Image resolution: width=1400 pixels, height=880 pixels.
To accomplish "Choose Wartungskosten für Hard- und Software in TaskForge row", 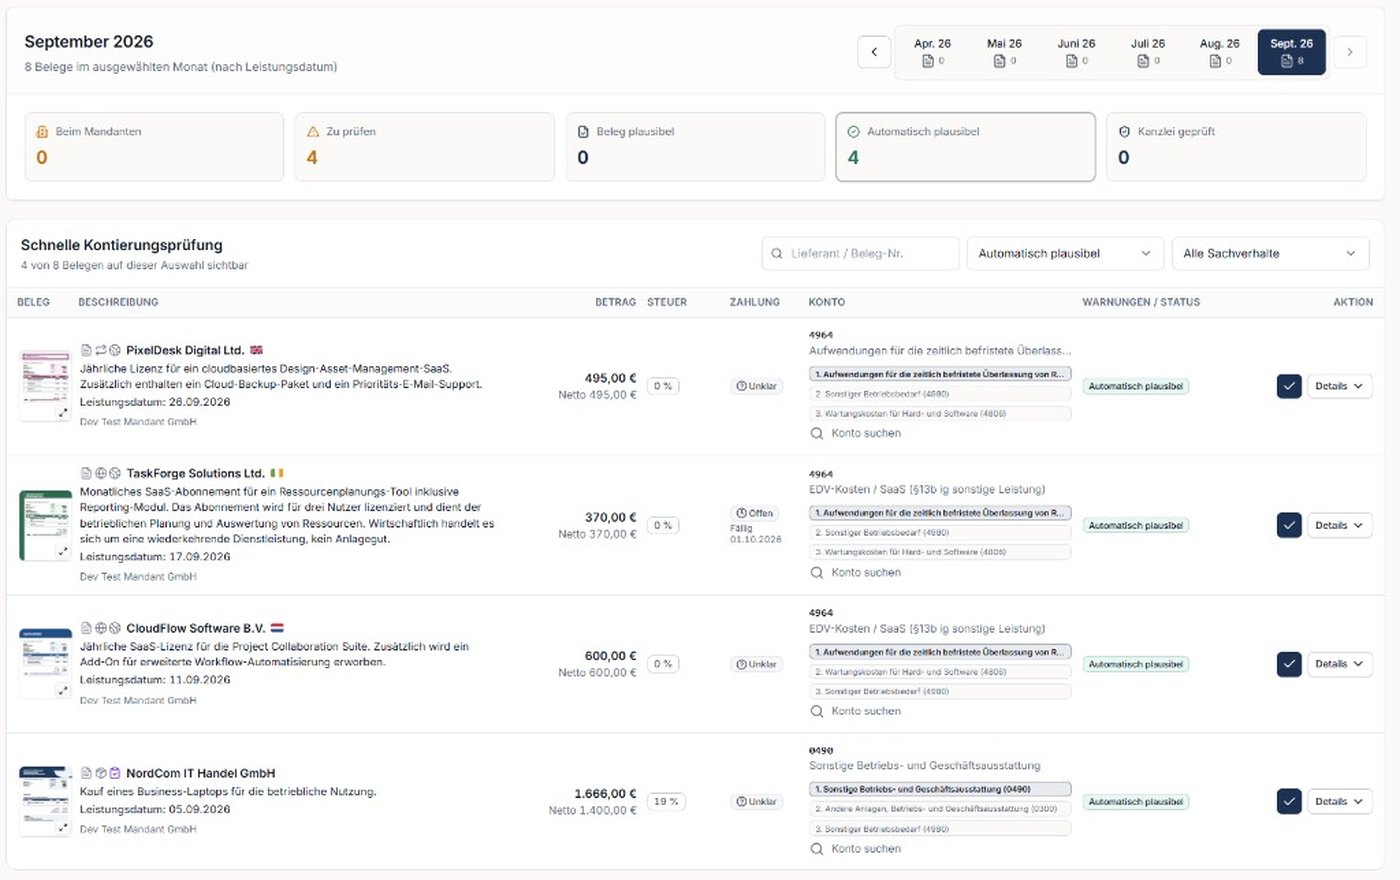I will [940, 552].
